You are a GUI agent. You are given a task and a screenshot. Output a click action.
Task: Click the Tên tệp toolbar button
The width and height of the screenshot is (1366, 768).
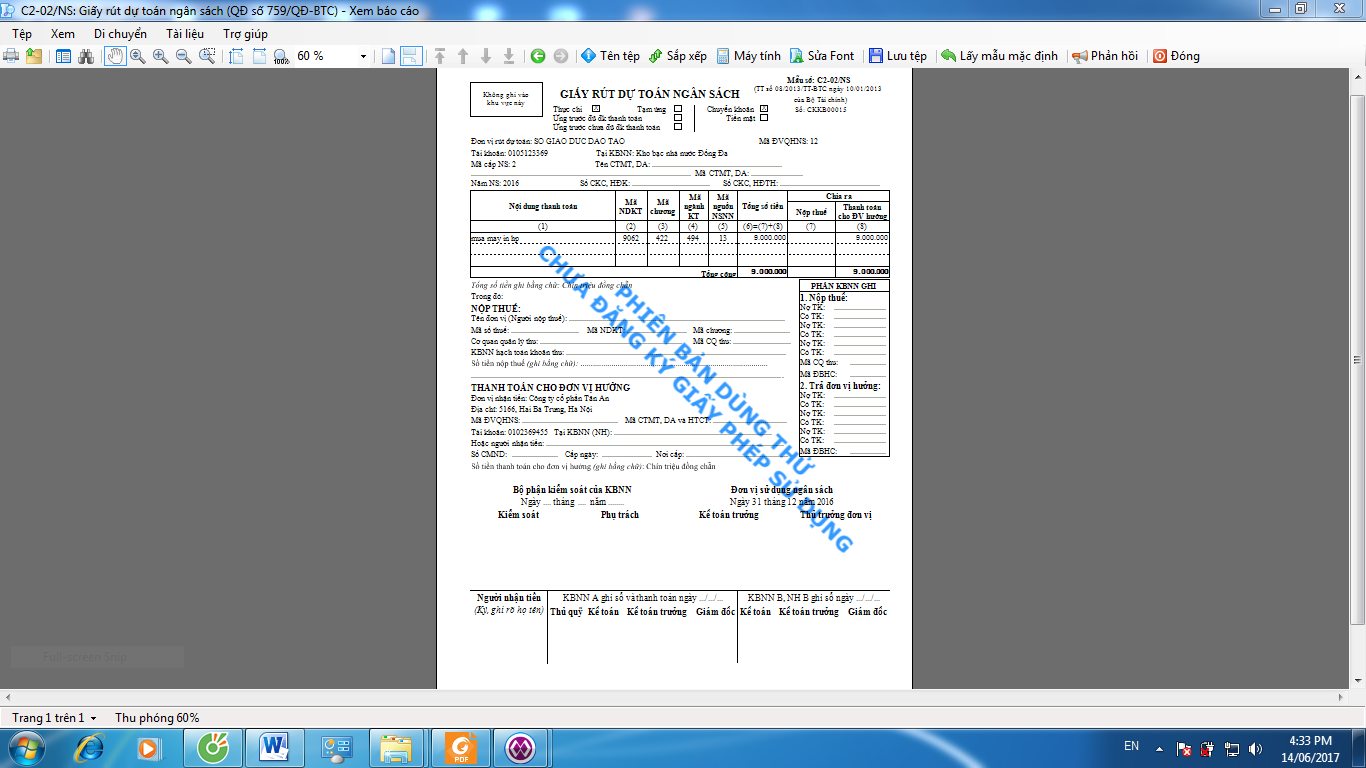[x=610, y=56]
